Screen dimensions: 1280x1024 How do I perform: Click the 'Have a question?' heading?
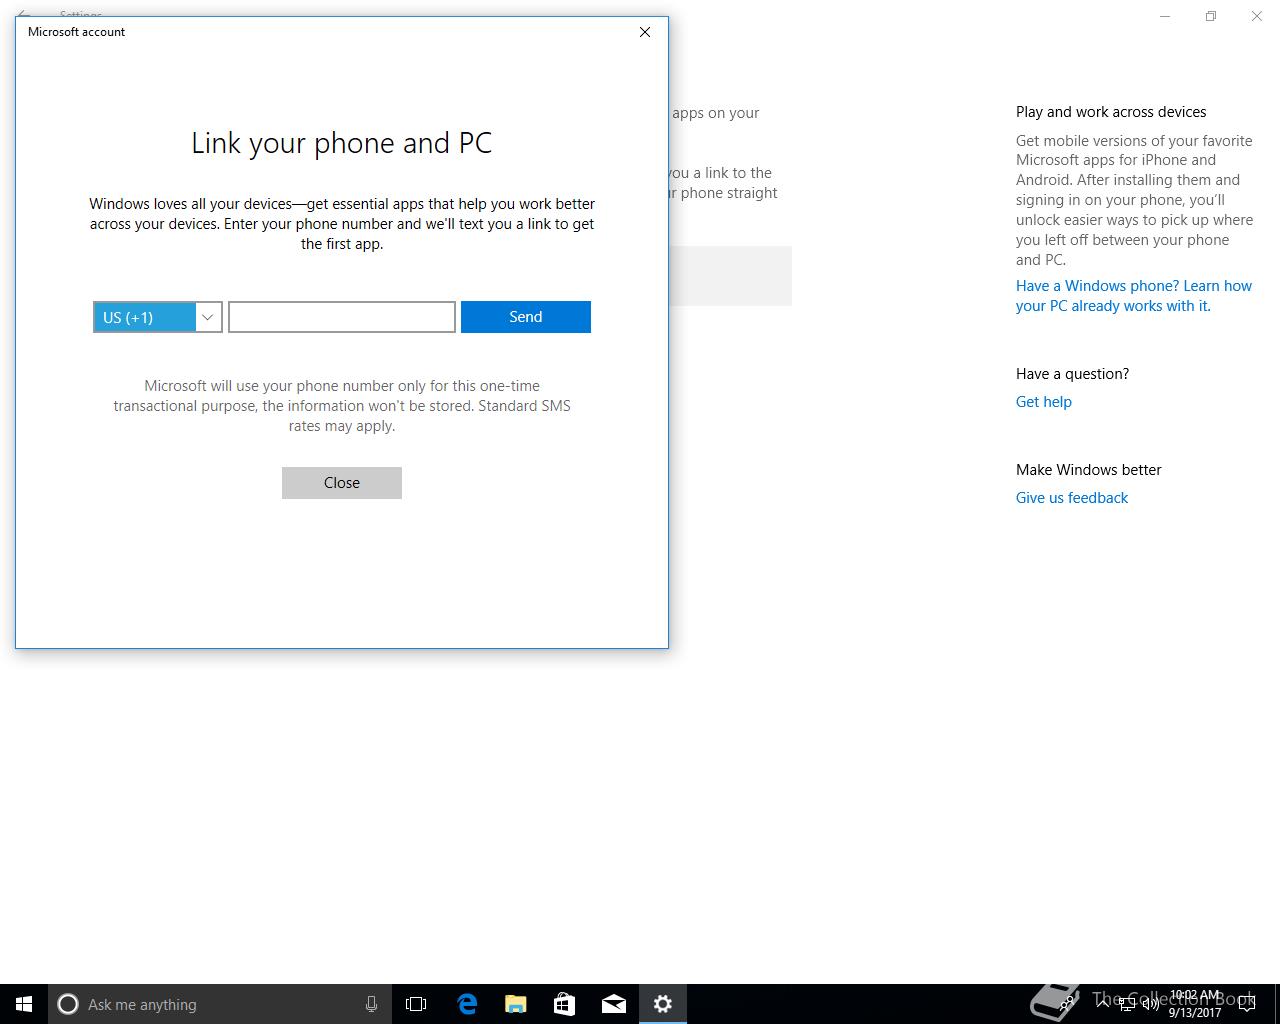point(1072,374)
